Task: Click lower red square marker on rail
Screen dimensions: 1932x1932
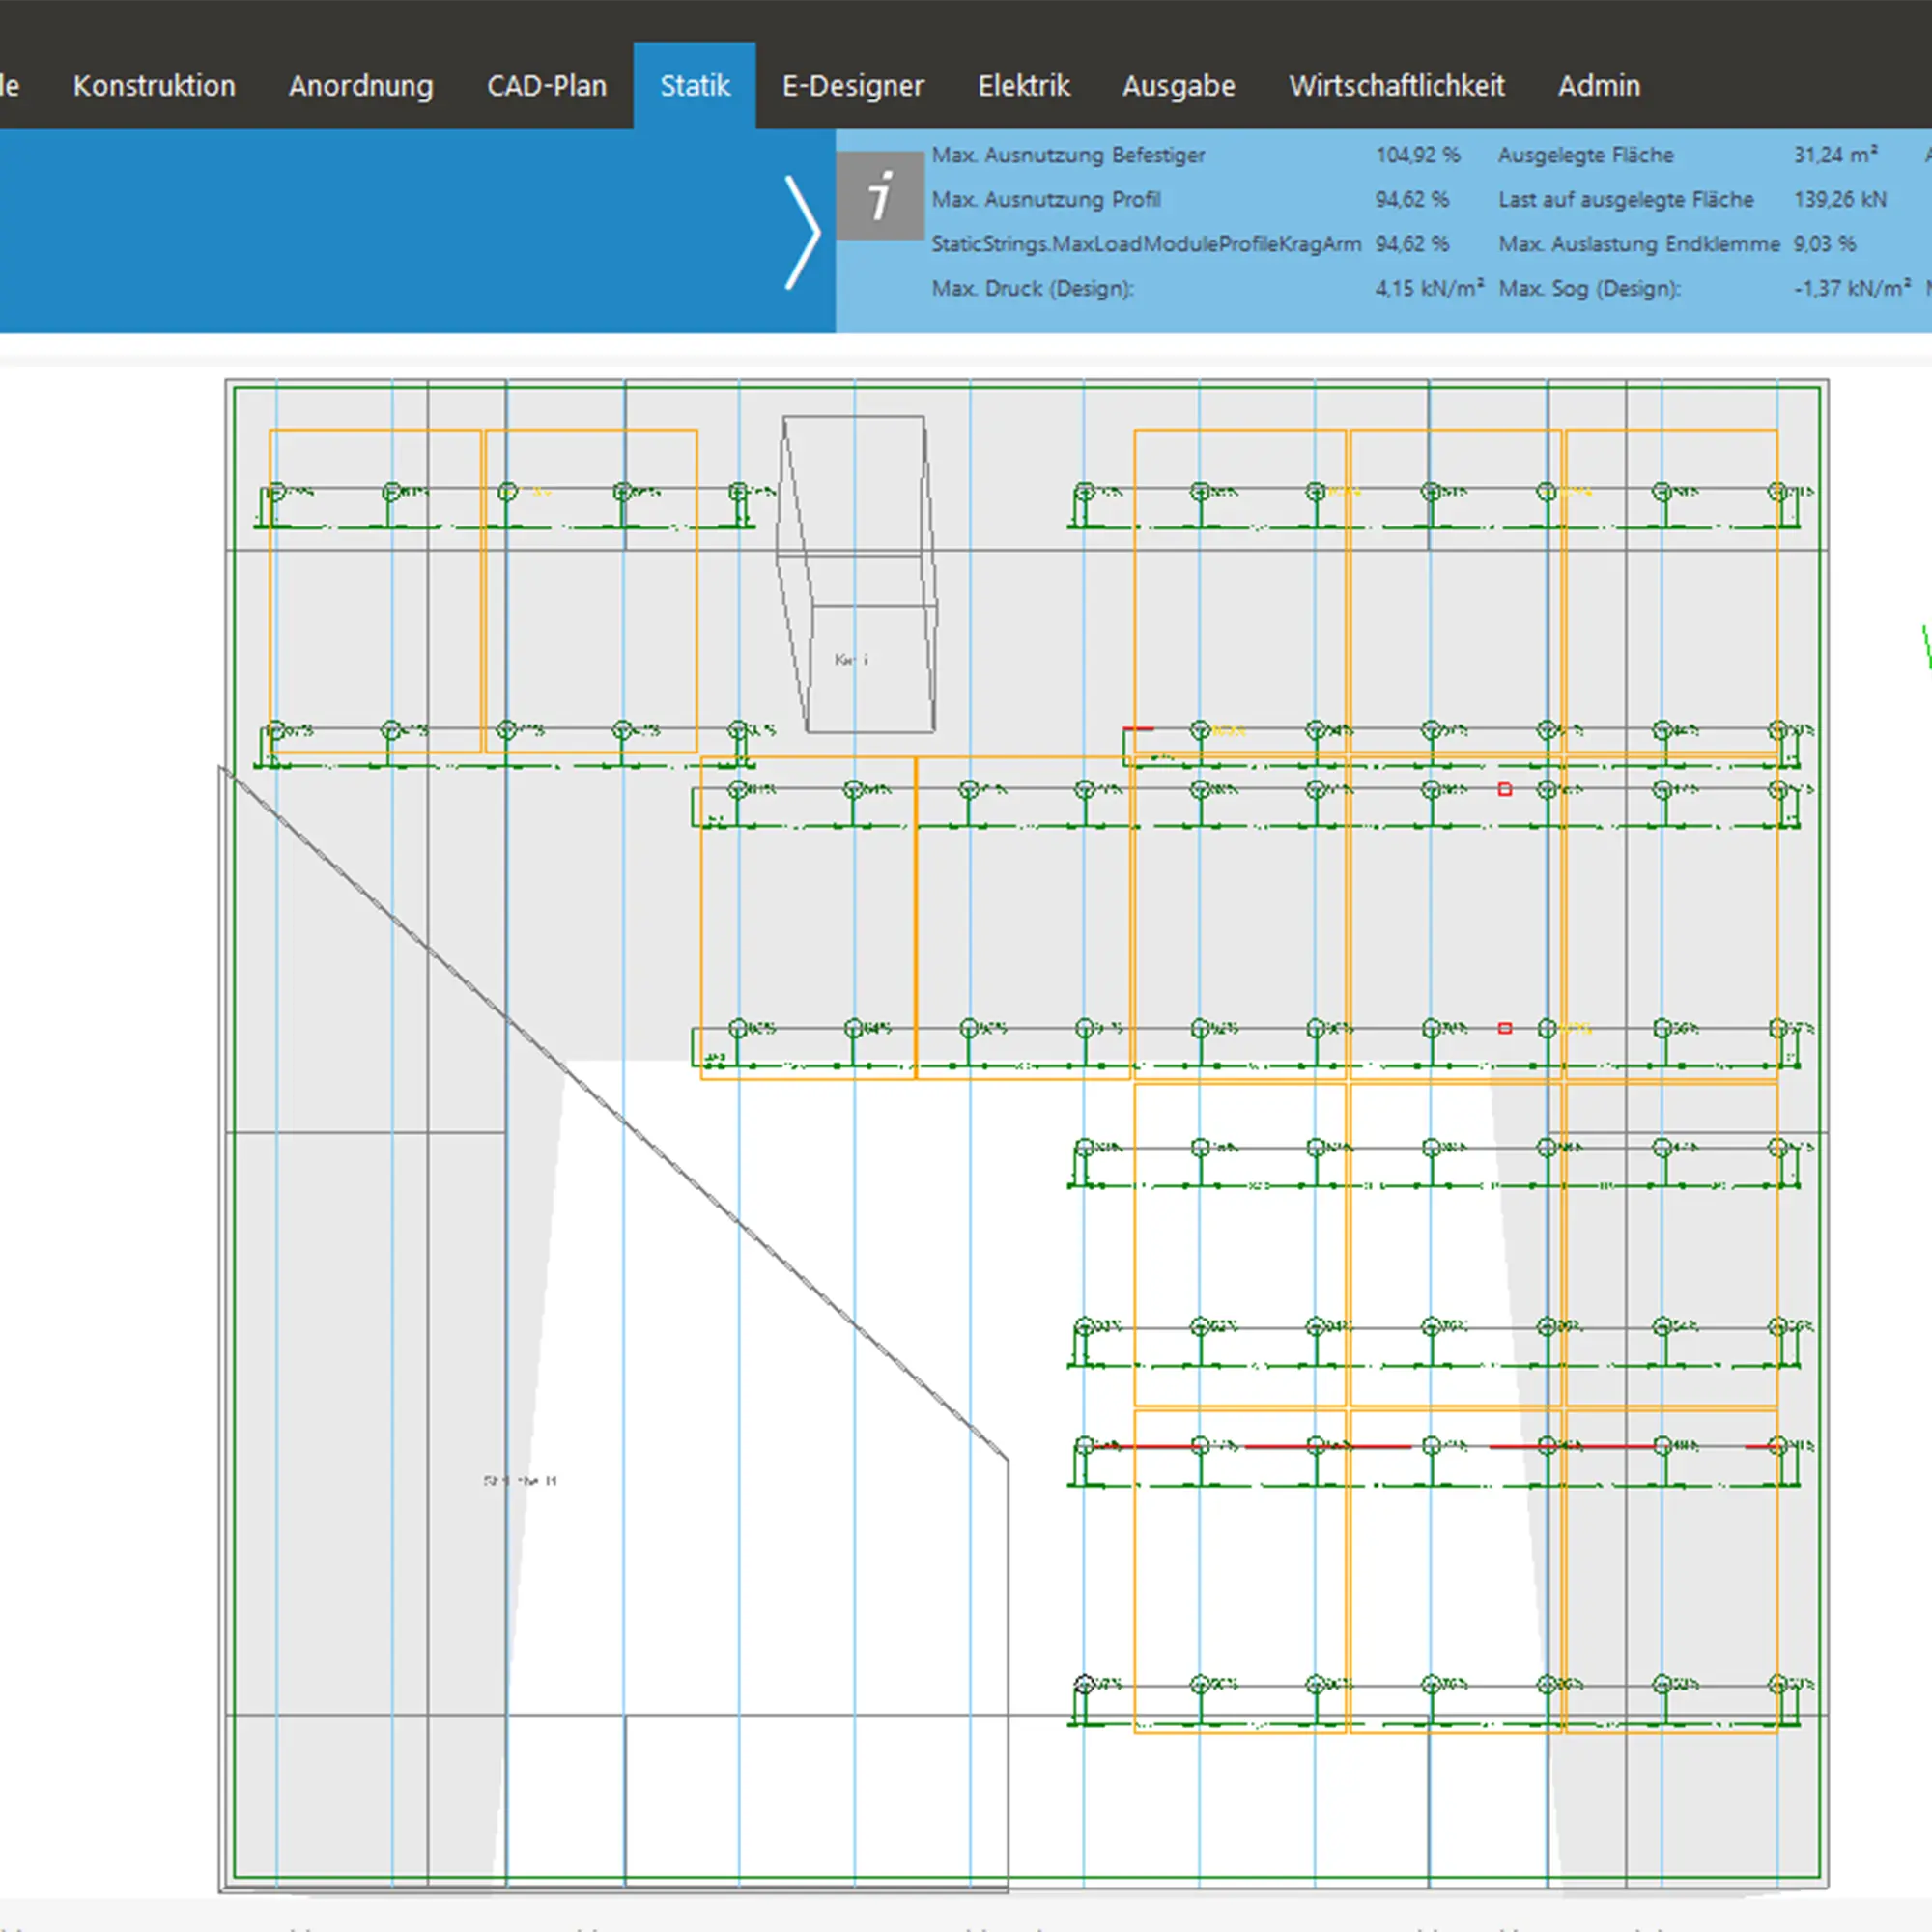Action: pyautogui.click(x=1505, y=1028)
